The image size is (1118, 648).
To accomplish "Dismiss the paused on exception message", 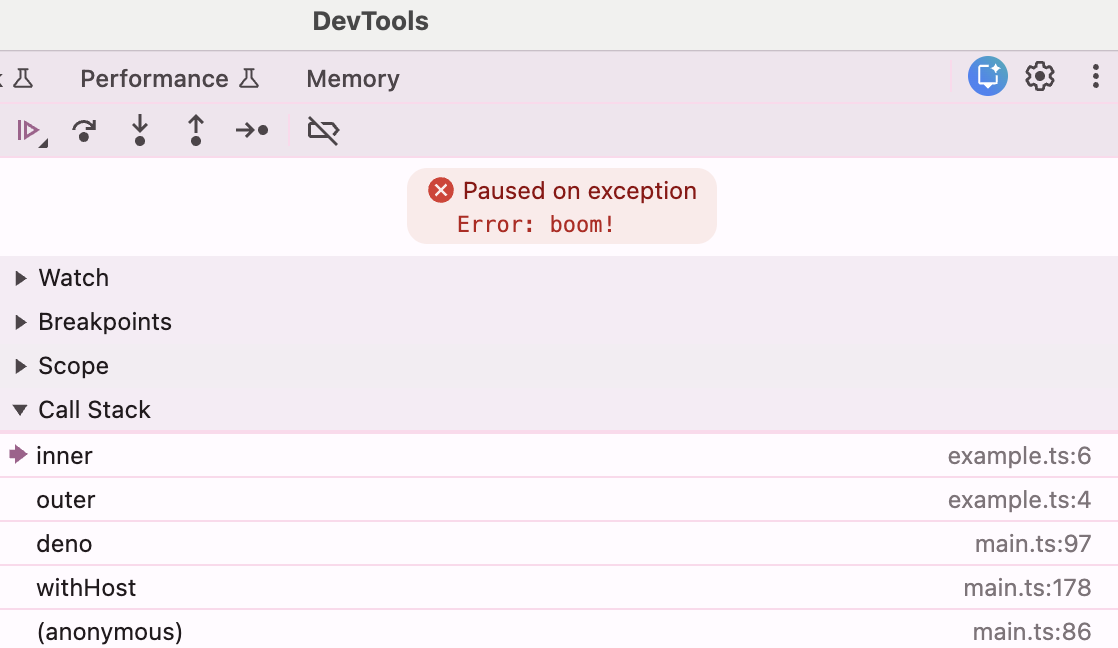I will tap(441, 190).
